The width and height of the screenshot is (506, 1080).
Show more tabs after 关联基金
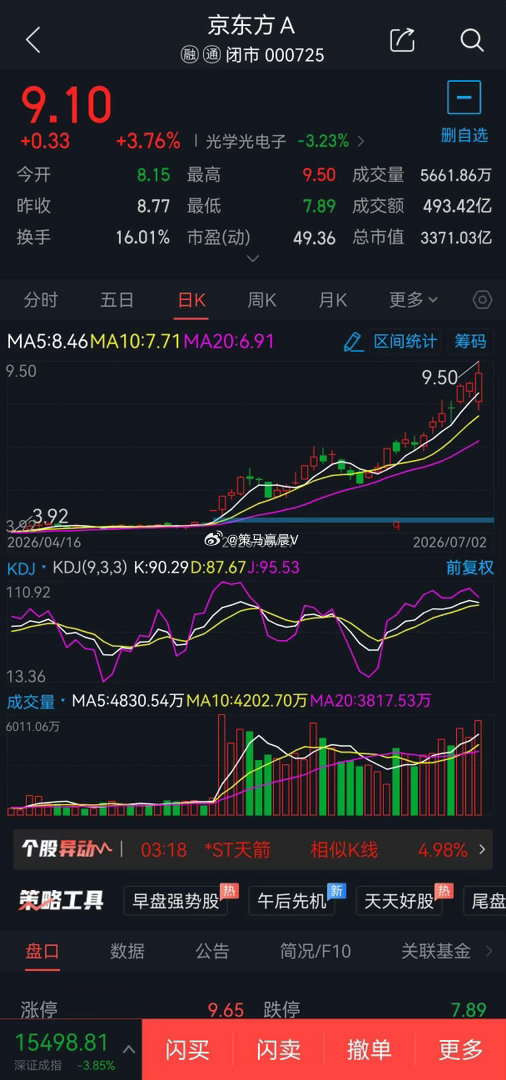click(x=489, y=951)
